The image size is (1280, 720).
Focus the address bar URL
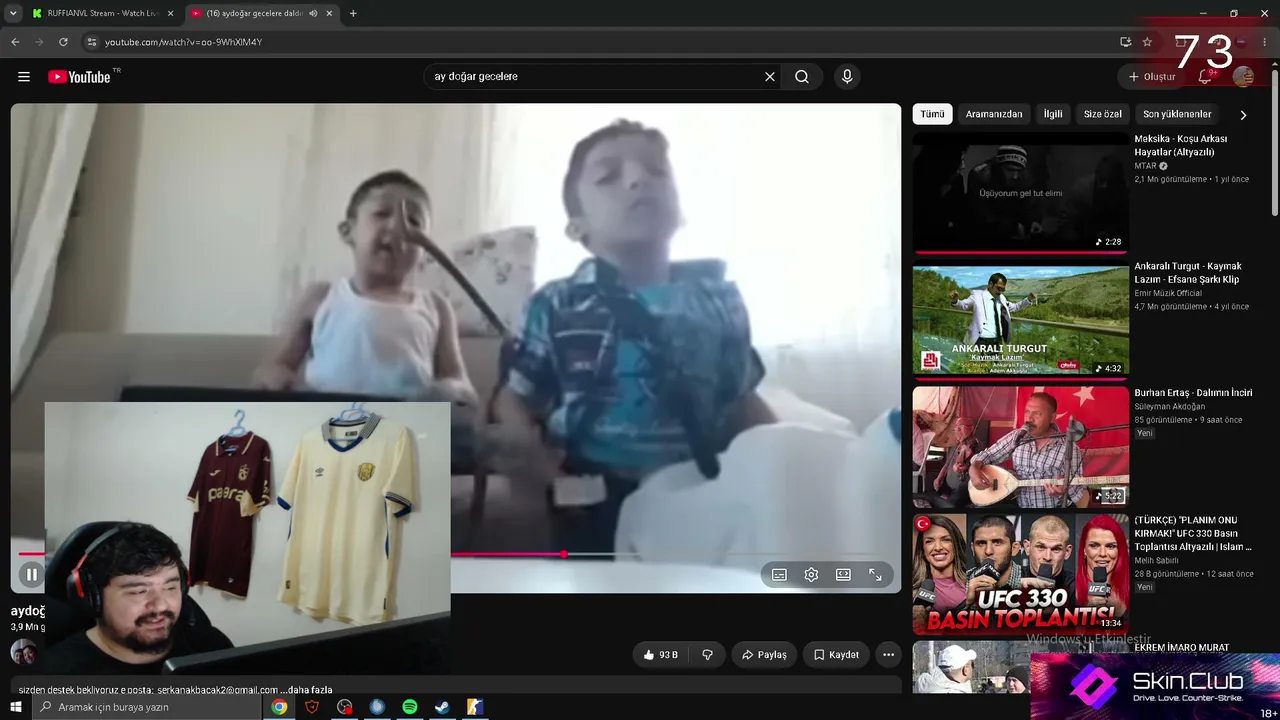click(x=183, y=42)
